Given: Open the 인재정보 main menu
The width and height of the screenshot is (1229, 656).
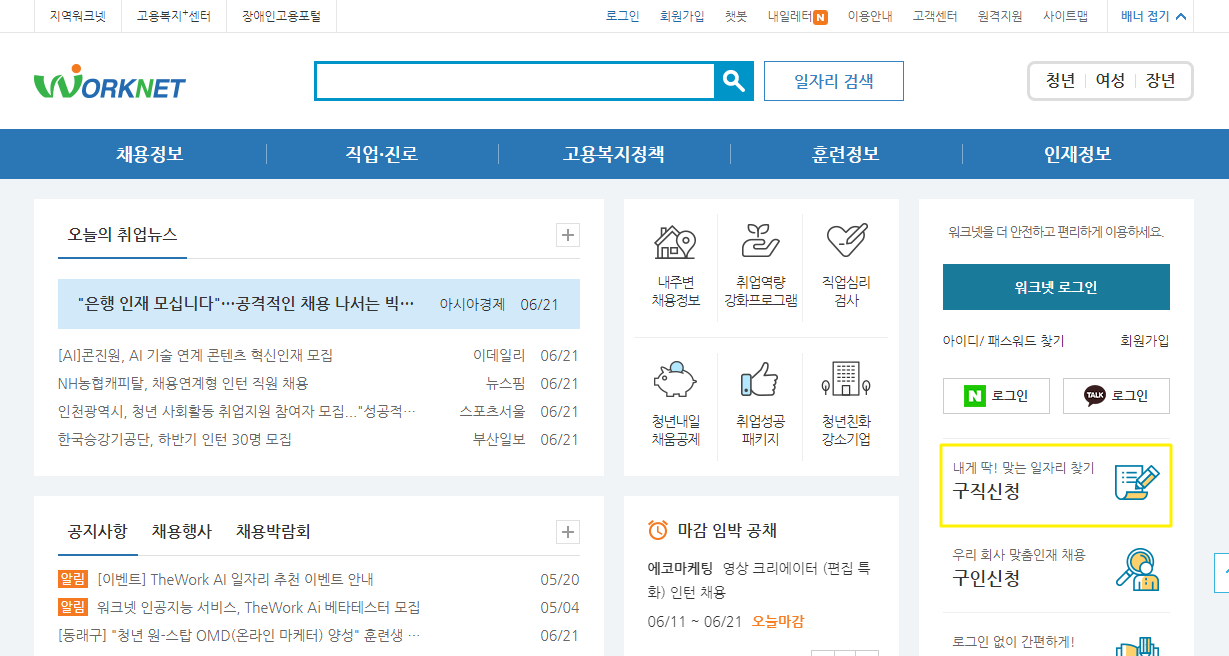Looking at the screenshot, I should (x=1078, y=154).
